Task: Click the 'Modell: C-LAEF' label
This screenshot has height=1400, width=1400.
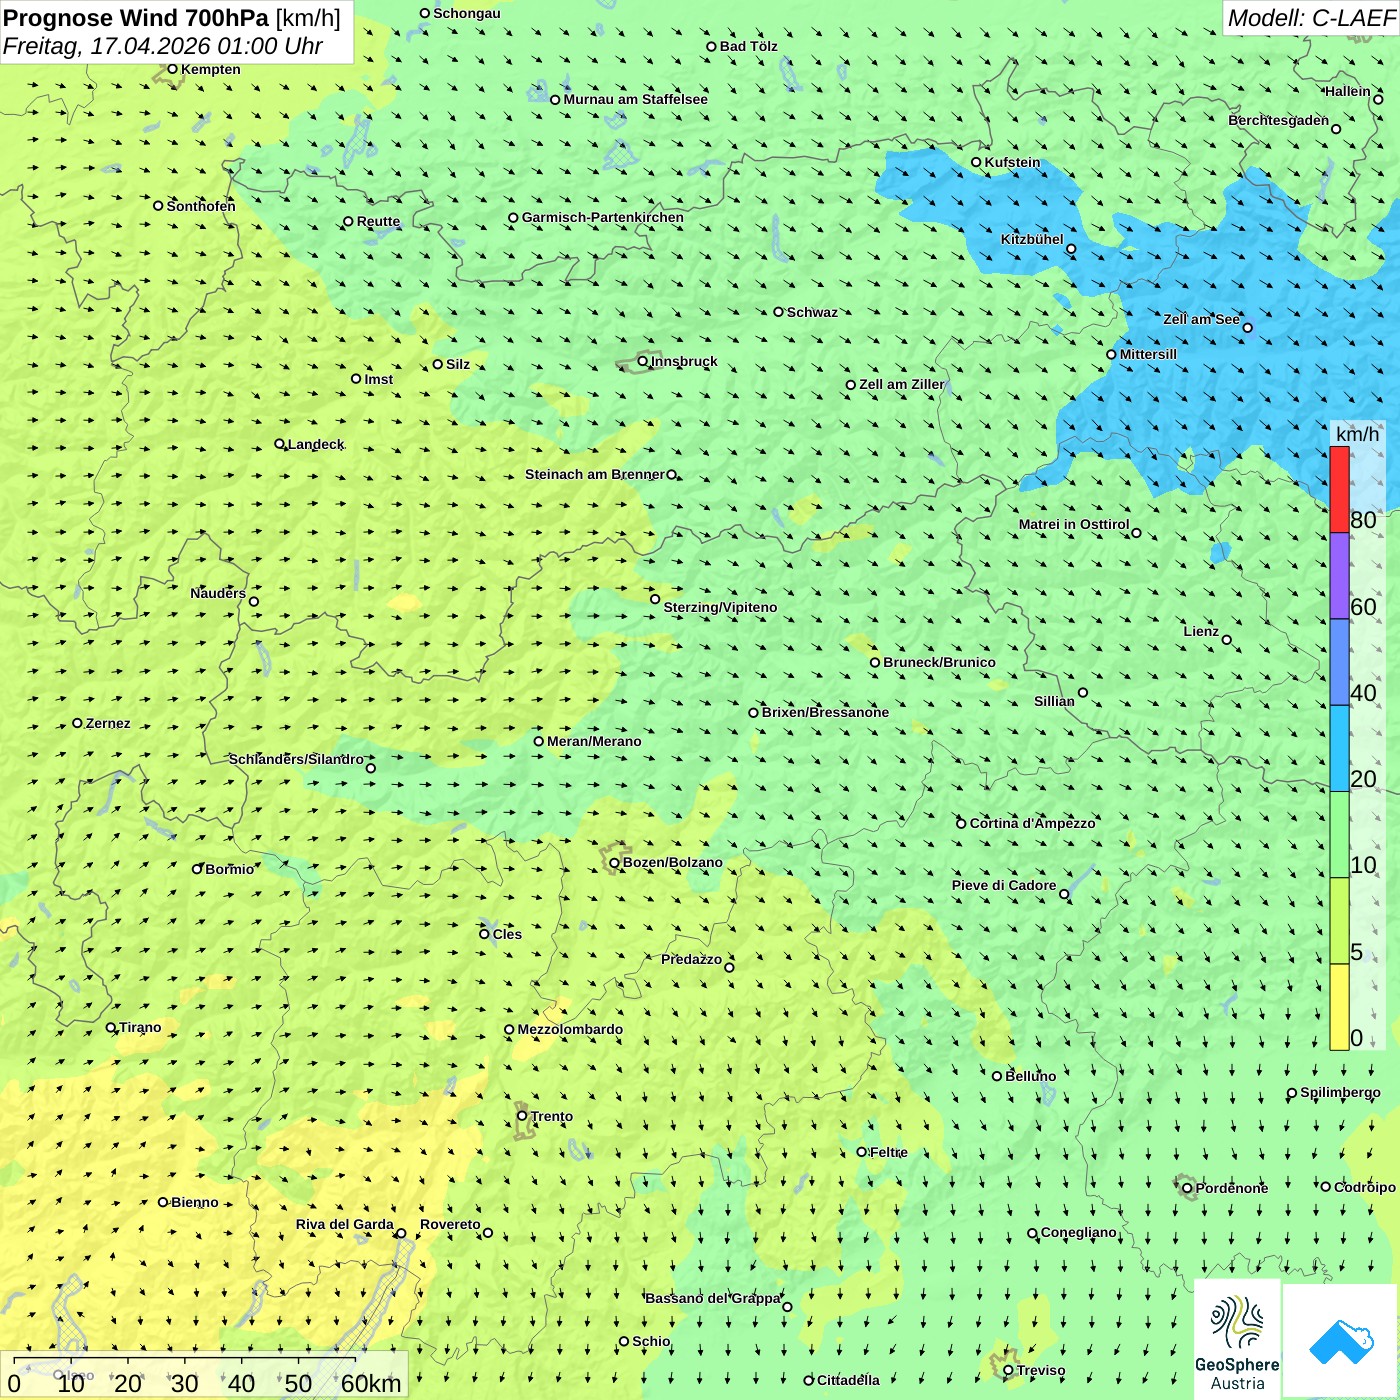Action: [x=1311, y=18]
